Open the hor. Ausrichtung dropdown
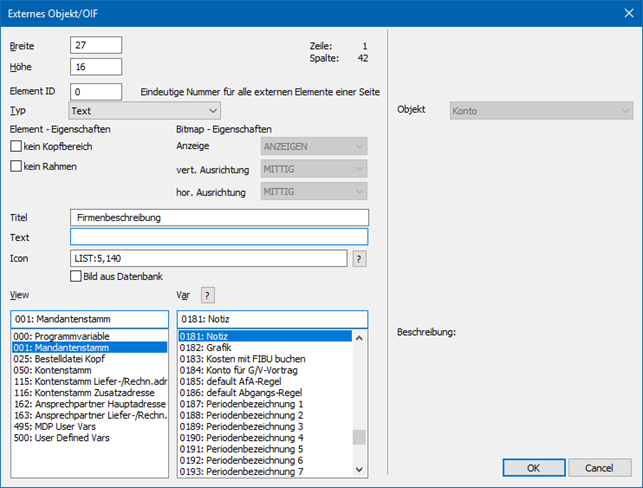This screenshot has height=488, width=643. 313,191
